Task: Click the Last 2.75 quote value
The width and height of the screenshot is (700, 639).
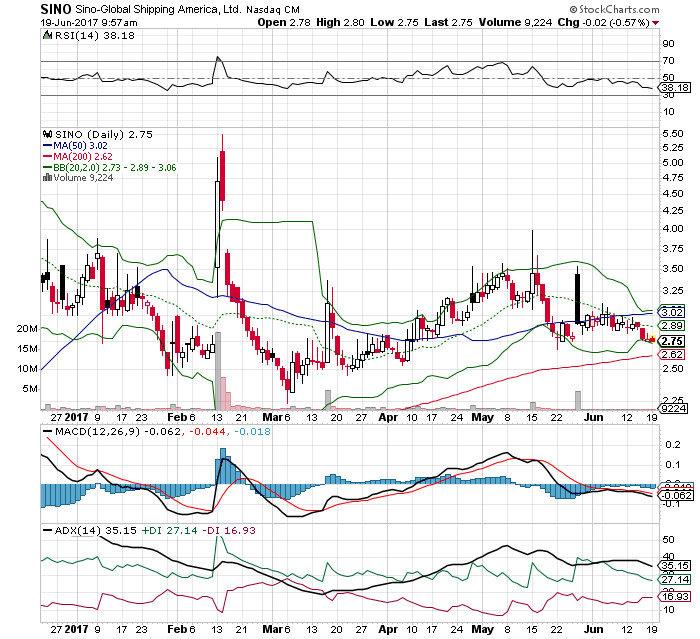Action: pyautogui.click(x=448, y=22)
